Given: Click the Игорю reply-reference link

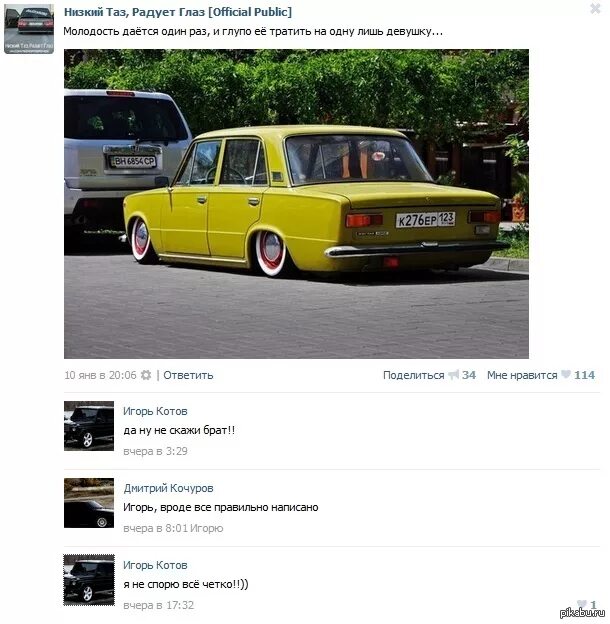Looking at the screenshot, I should [x=207, y=528].
